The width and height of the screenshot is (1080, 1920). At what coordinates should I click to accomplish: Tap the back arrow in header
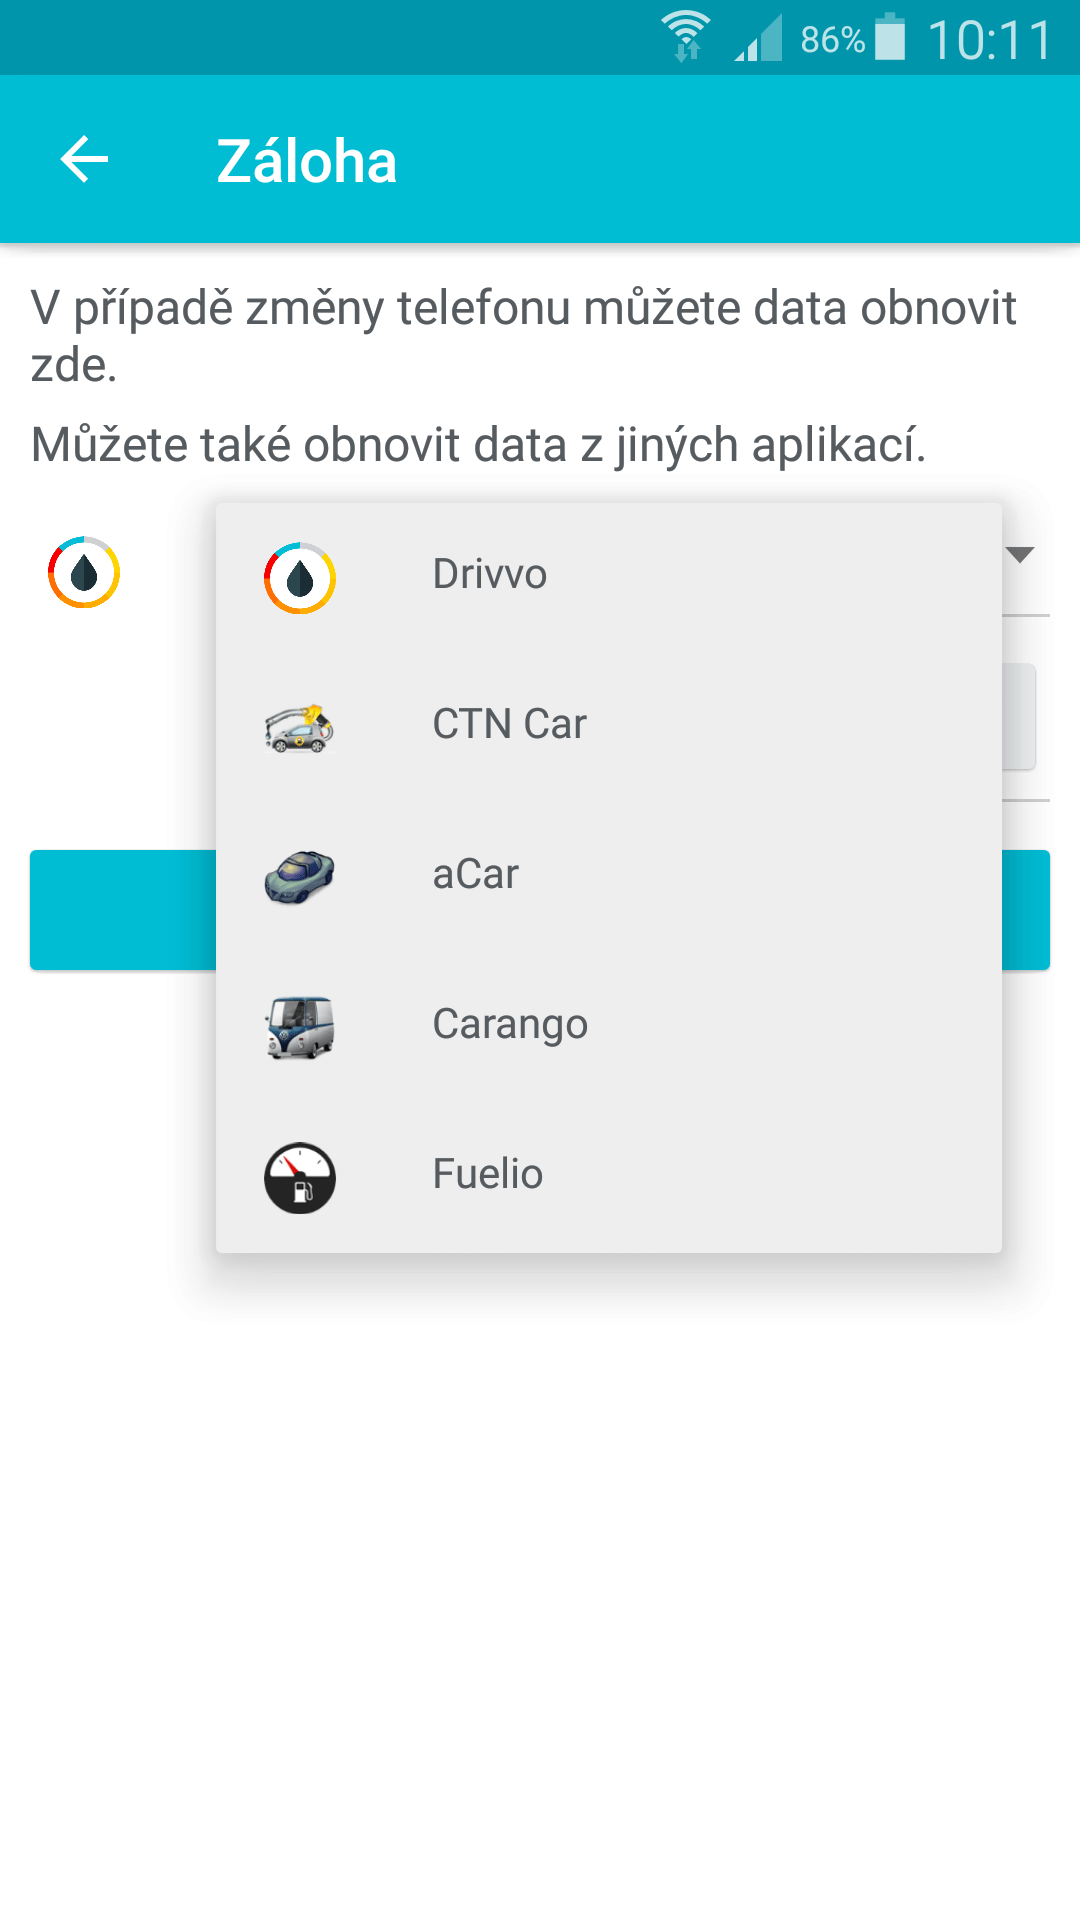(84, 160)
